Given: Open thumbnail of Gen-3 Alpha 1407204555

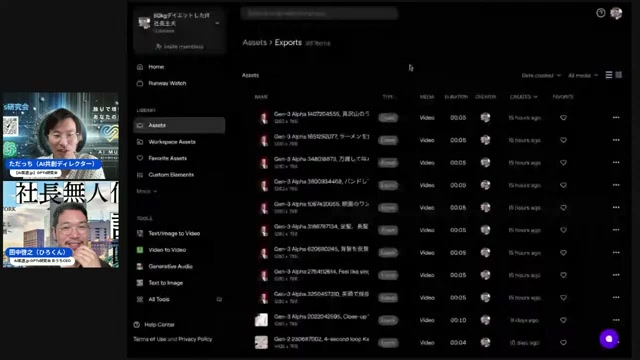Looking at the screenshot, I should pos(264,118).
